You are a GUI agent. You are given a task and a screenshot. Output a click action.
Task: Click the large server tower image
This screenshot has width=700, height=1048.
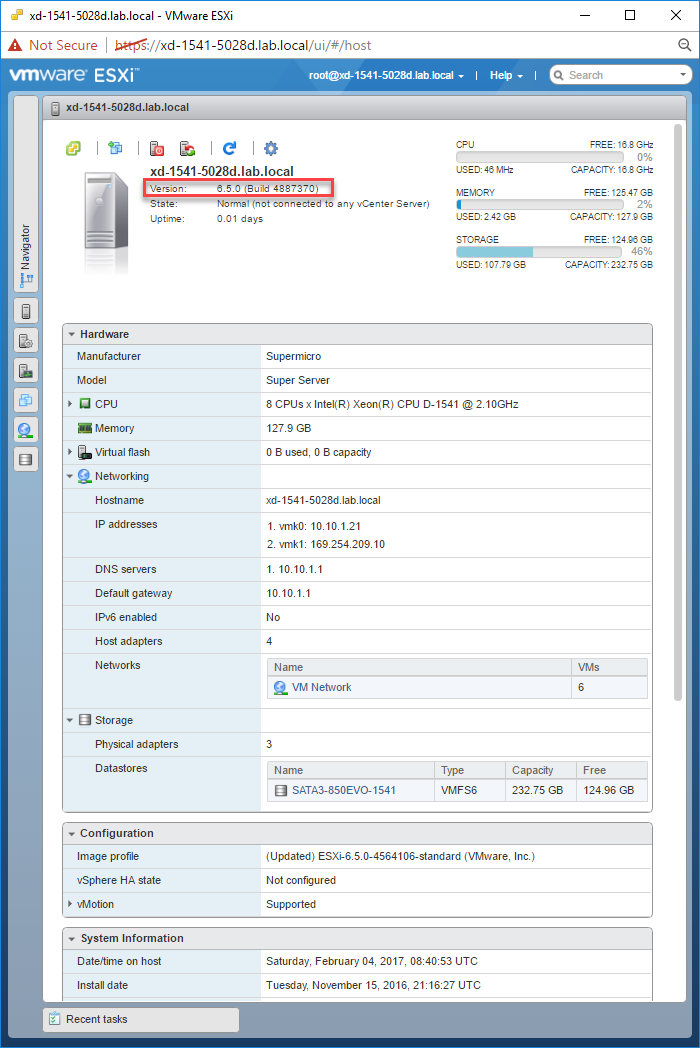(x=105, y=213)
